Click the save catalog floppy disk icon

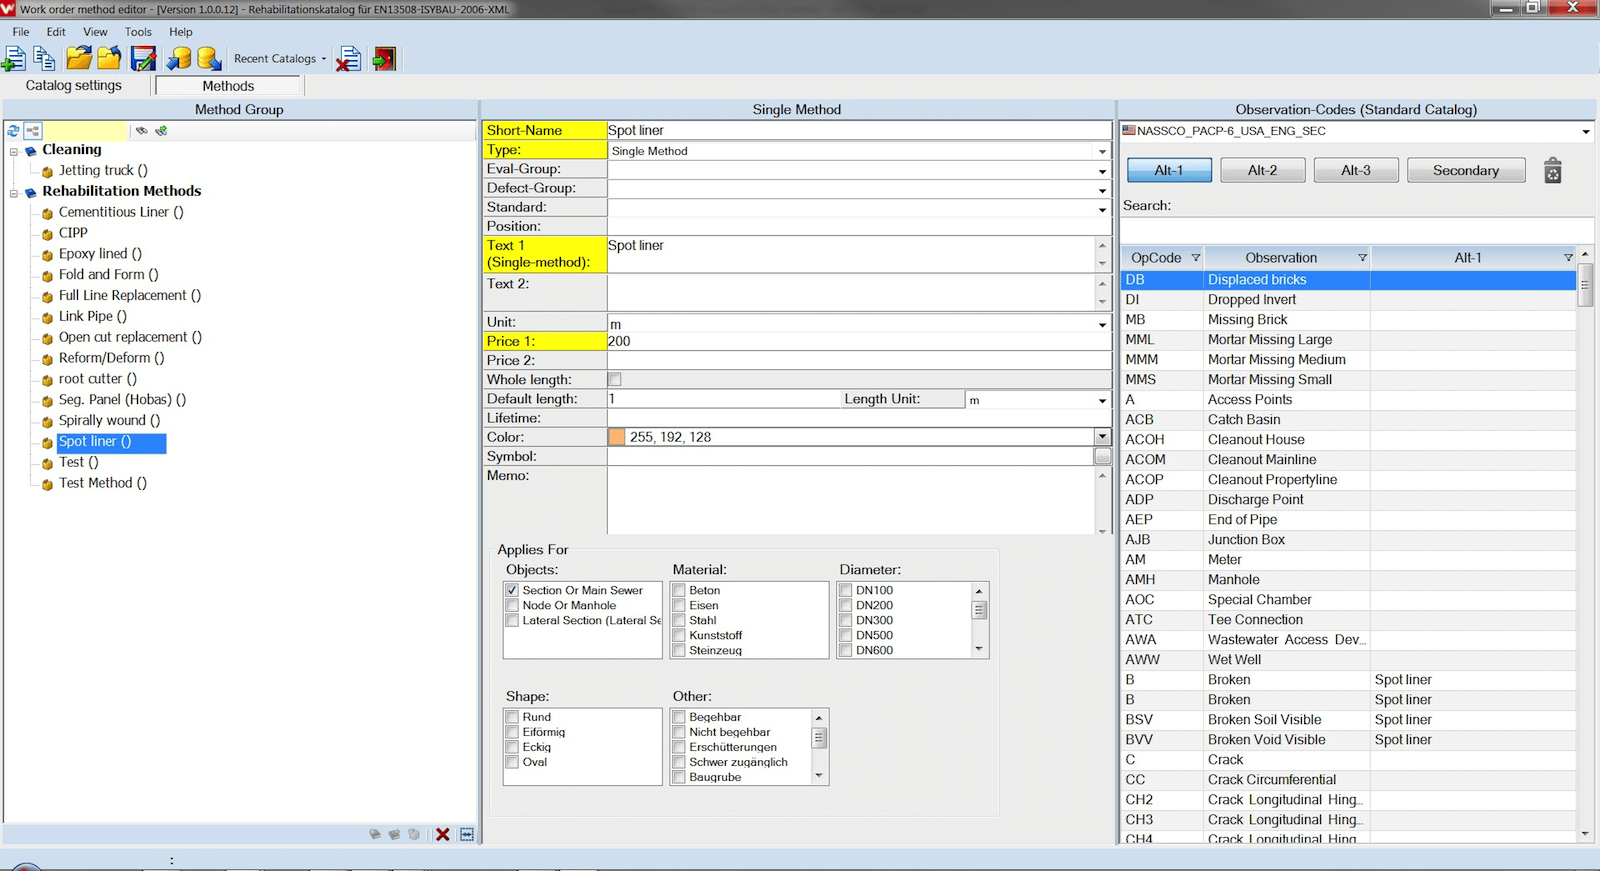(x=143, y=59)
